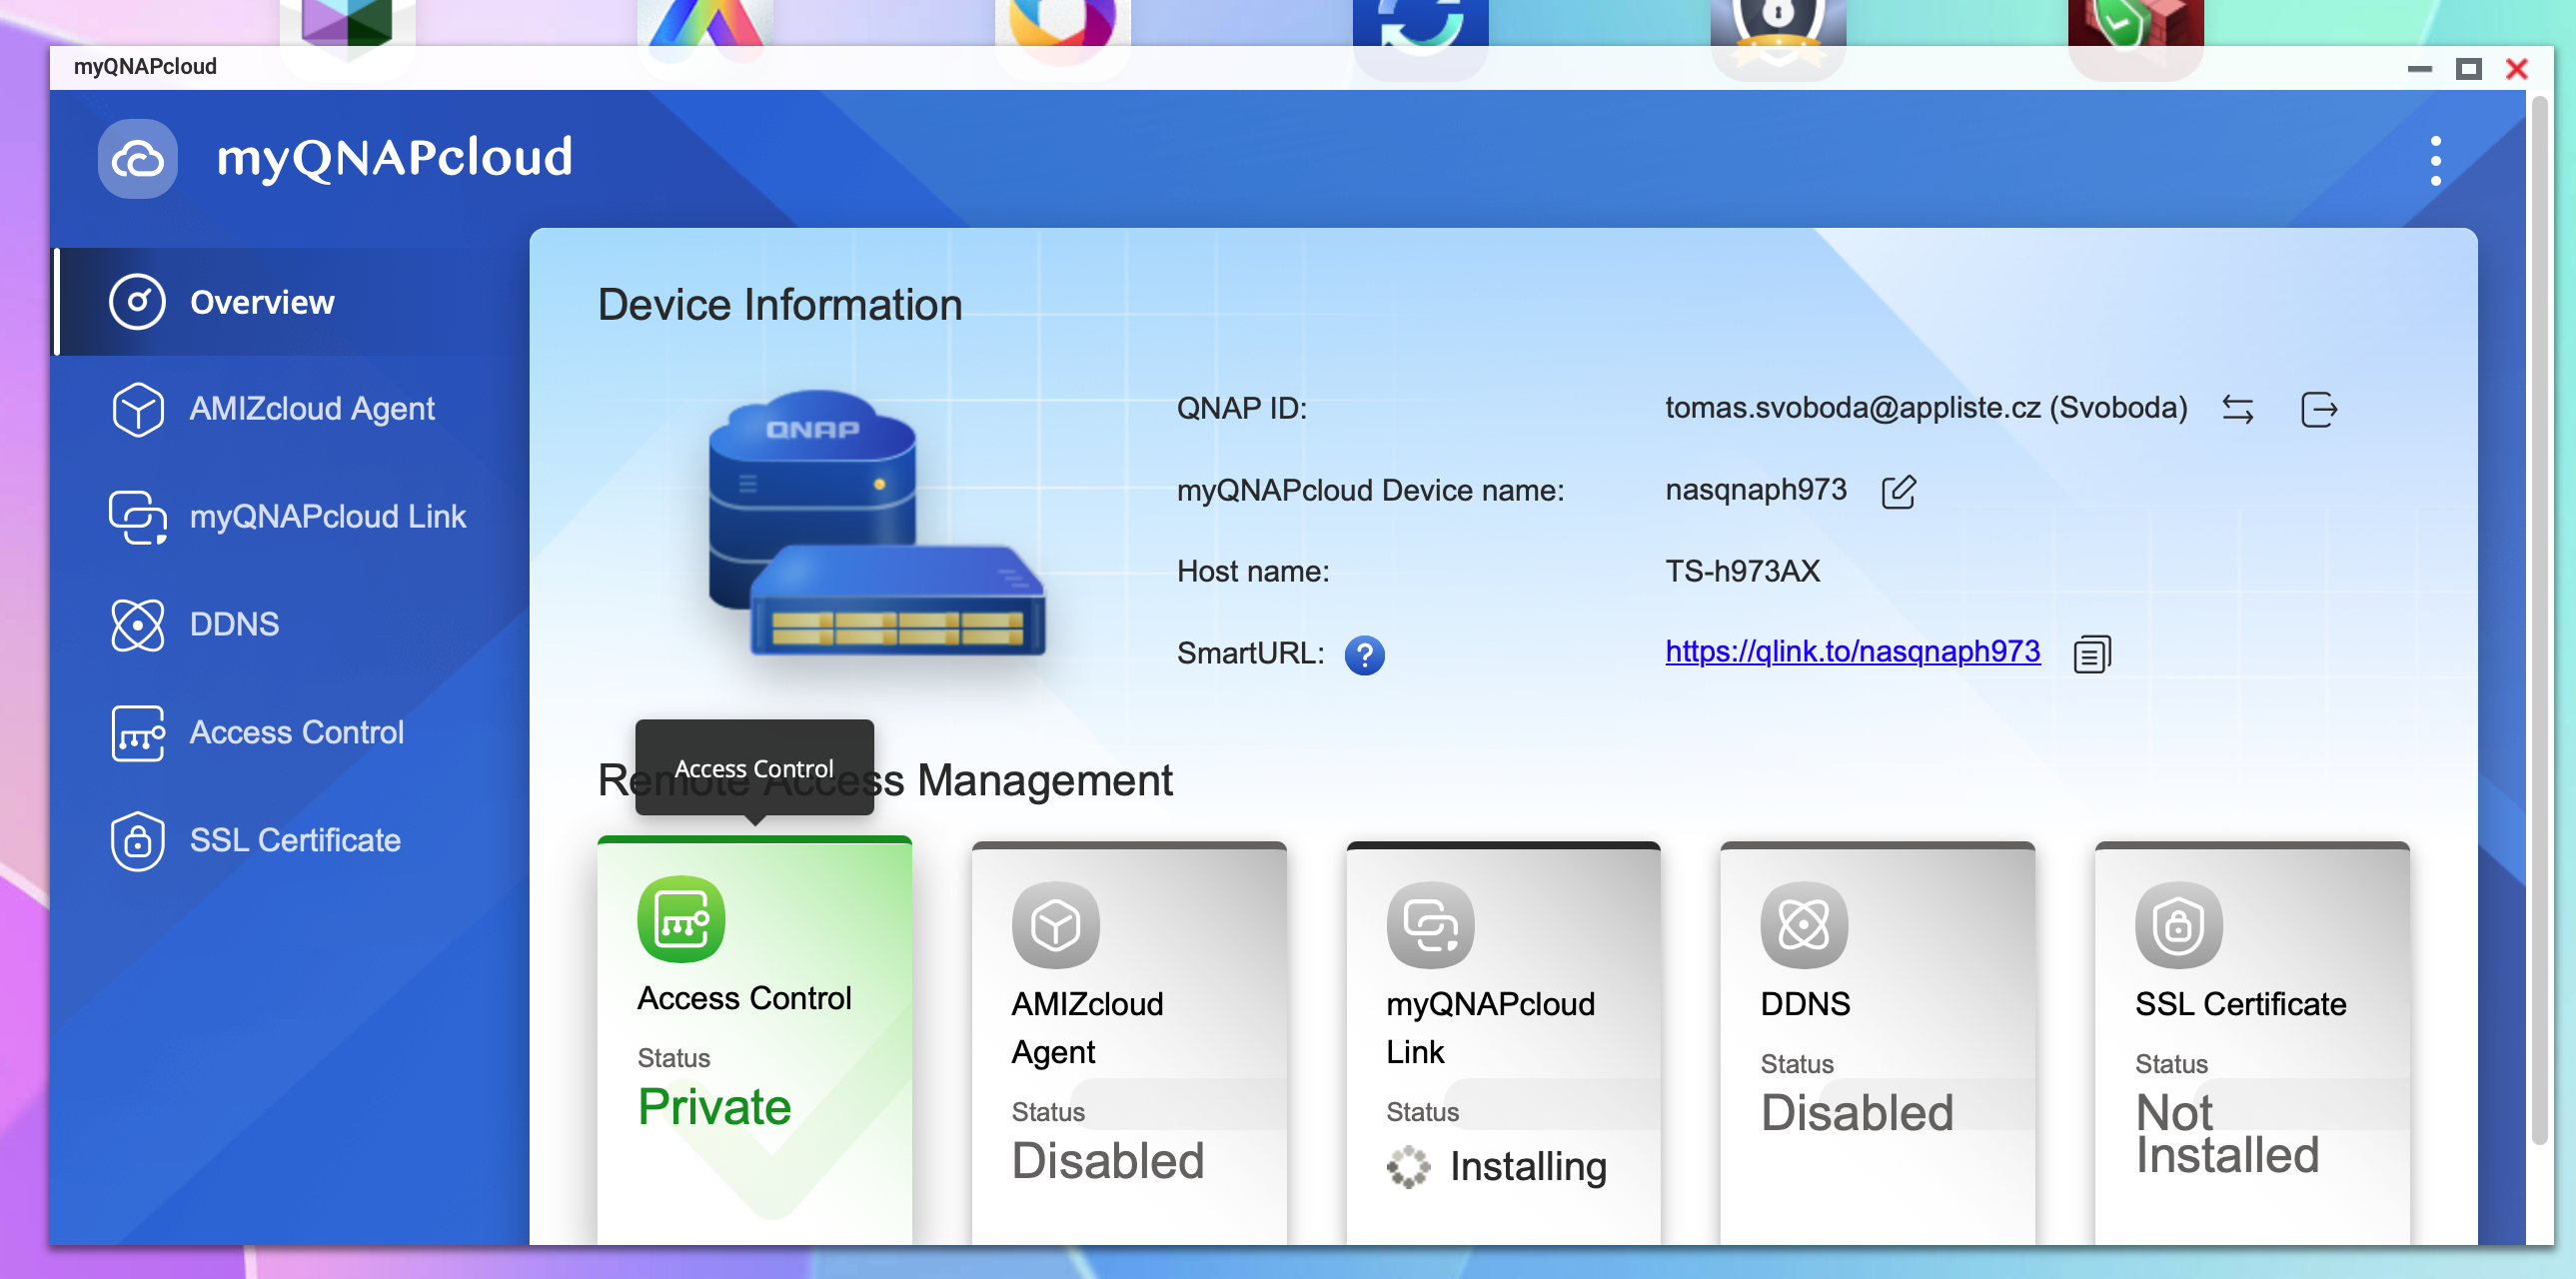The image size is (2576, 1279).
Task: Click the AMIZcloud Agent card icon
Action: (x=1055, y=925)
